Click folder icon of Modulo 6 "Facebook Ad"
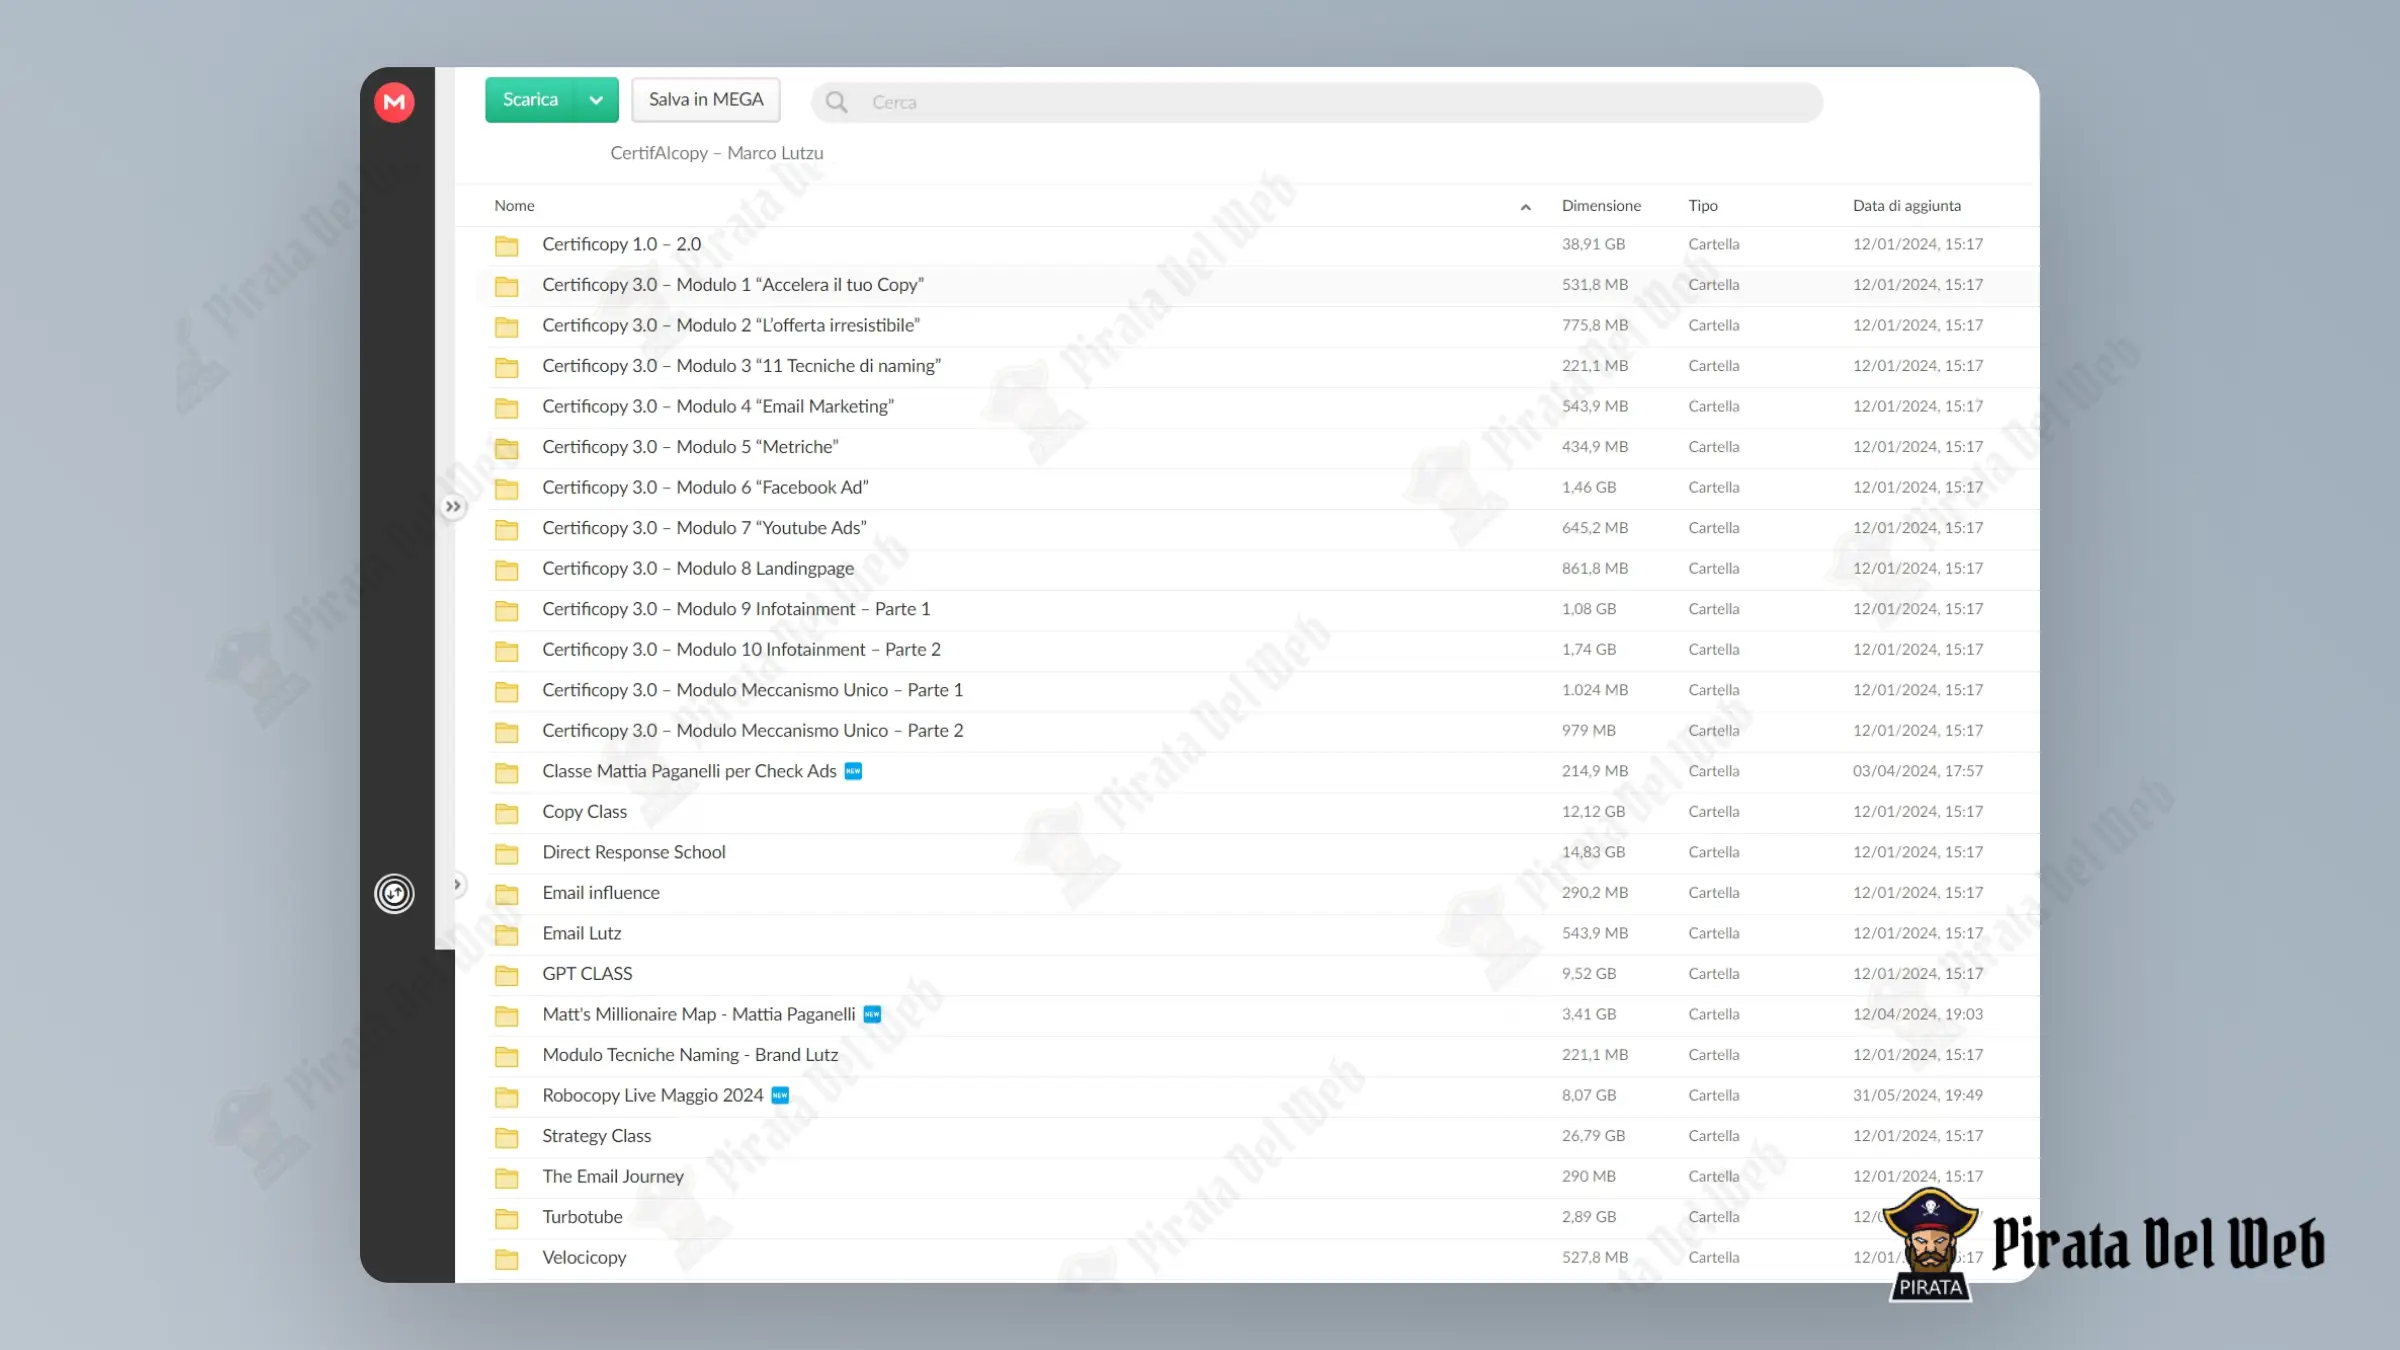The height and width of the screenshot is (1350, 2400). coord(507,488)
